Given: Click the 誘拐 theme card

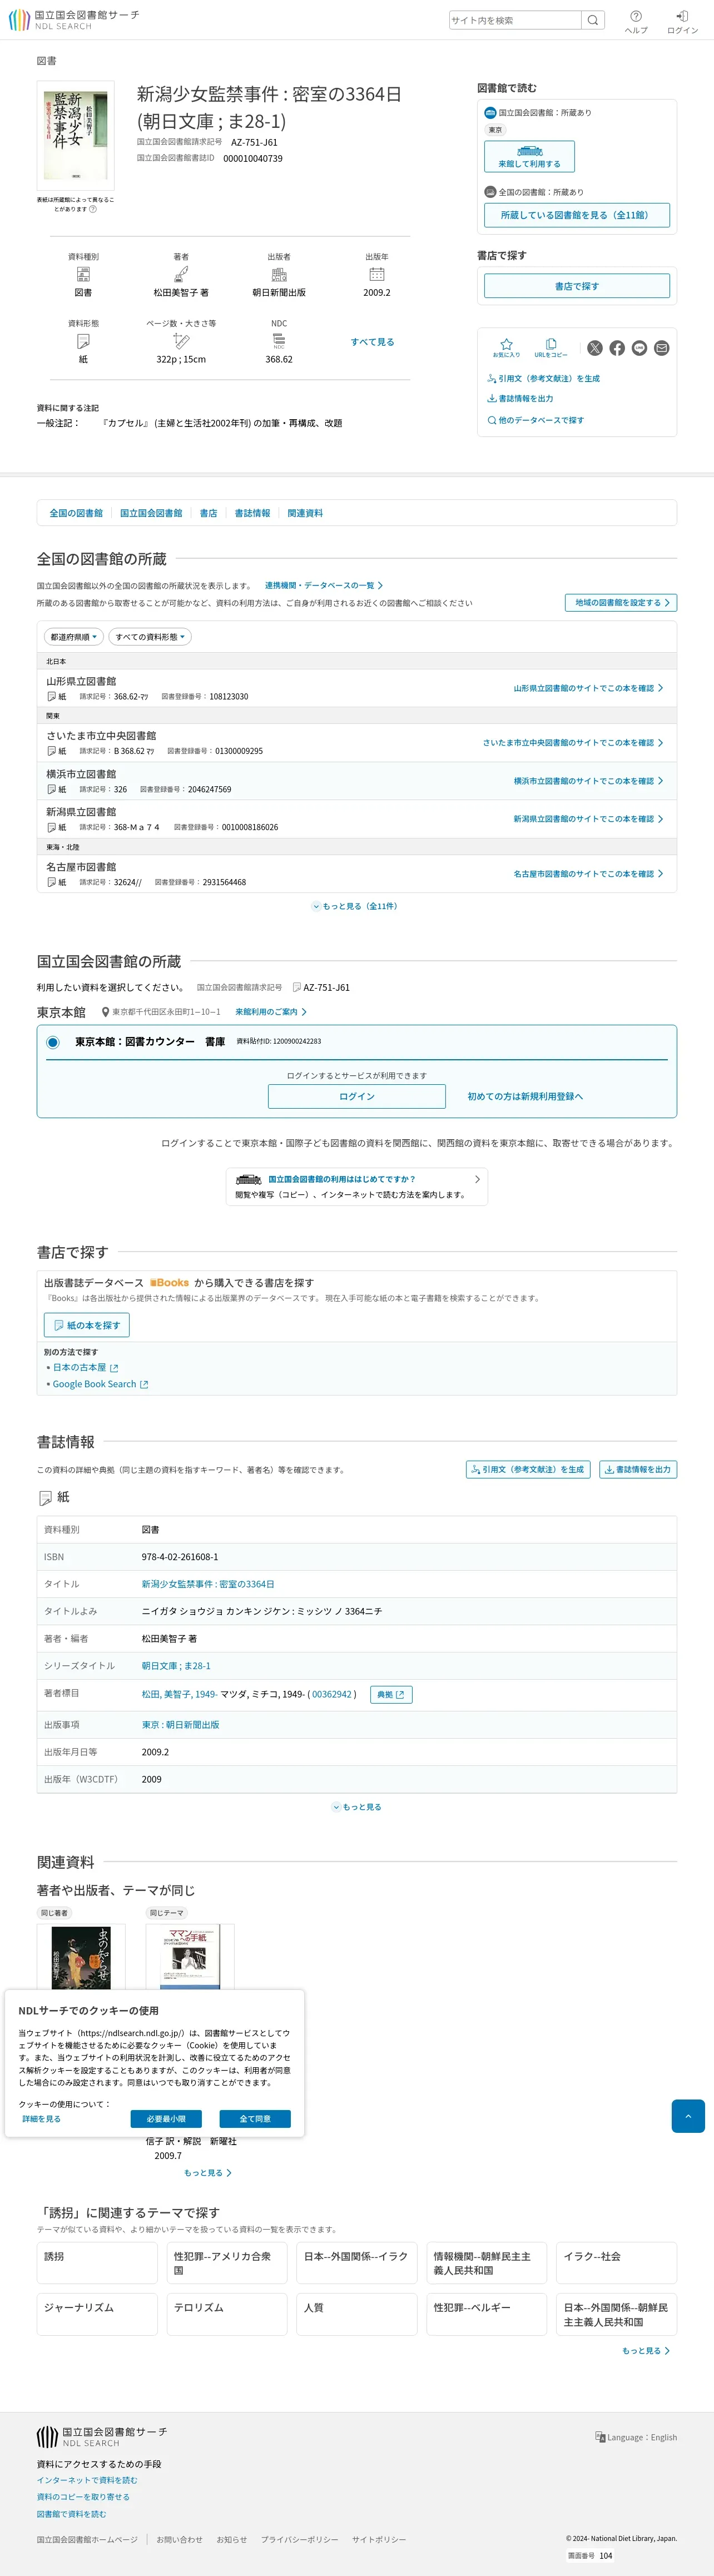Looking at the screenshot, I should [97, 2264].
